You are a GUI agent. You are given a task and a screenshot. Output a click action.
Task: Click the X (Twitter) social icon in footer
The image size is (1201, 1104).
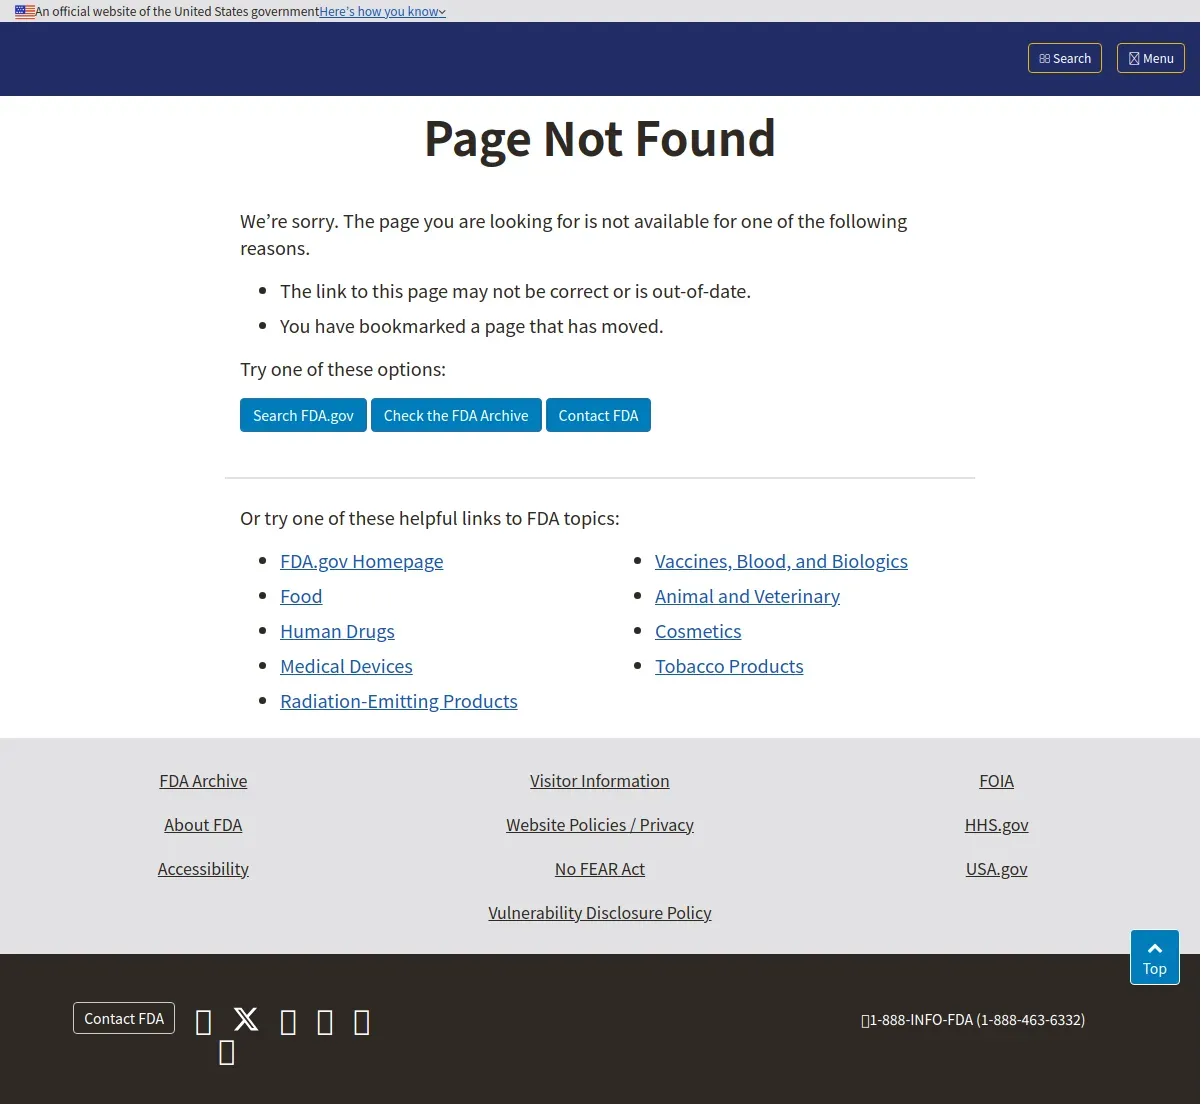pyautogui.click(x=246, y=1019)
